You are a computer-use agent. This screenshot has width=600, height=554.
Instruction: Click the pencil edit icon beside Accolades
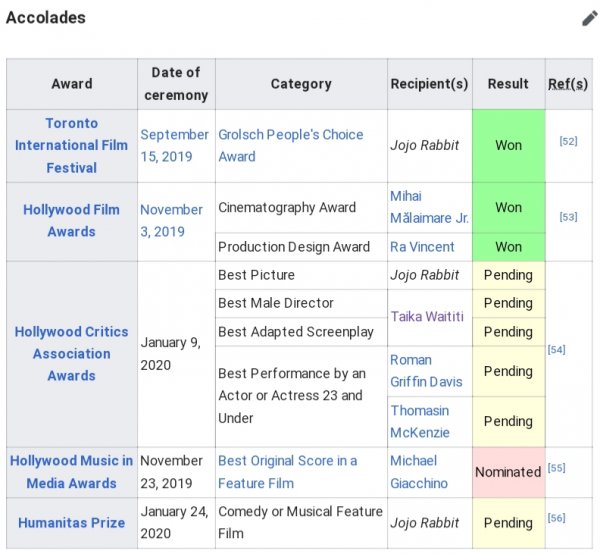(588, 18)
